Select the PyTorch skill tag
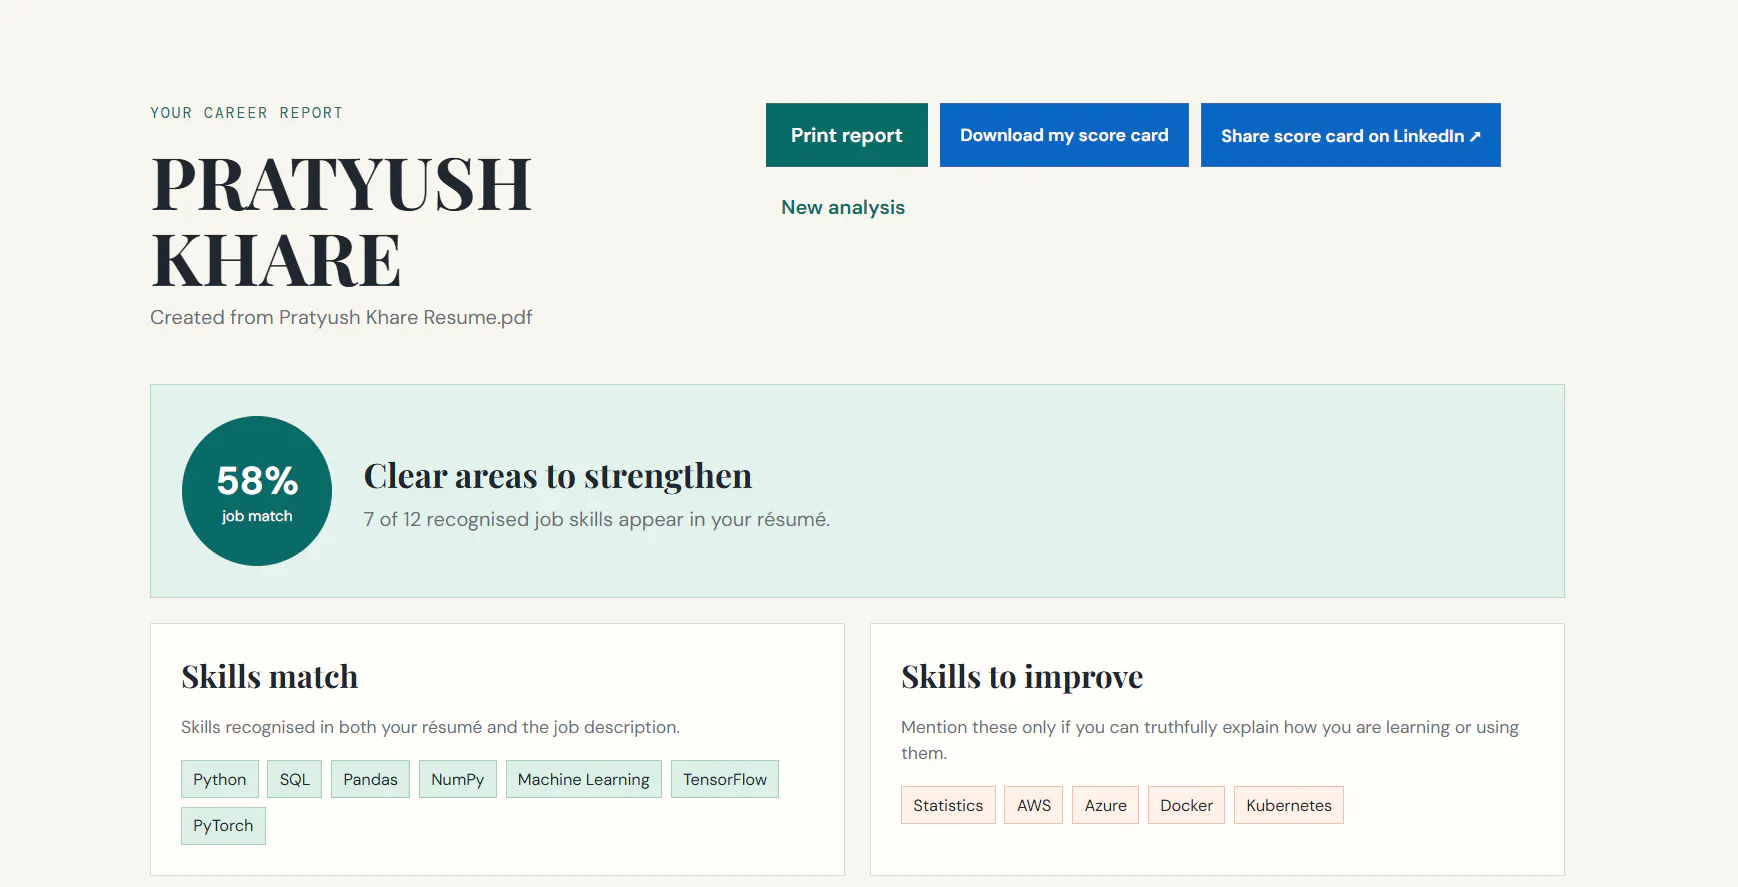This screenshot has height=887, width=1738. (223, 825)
